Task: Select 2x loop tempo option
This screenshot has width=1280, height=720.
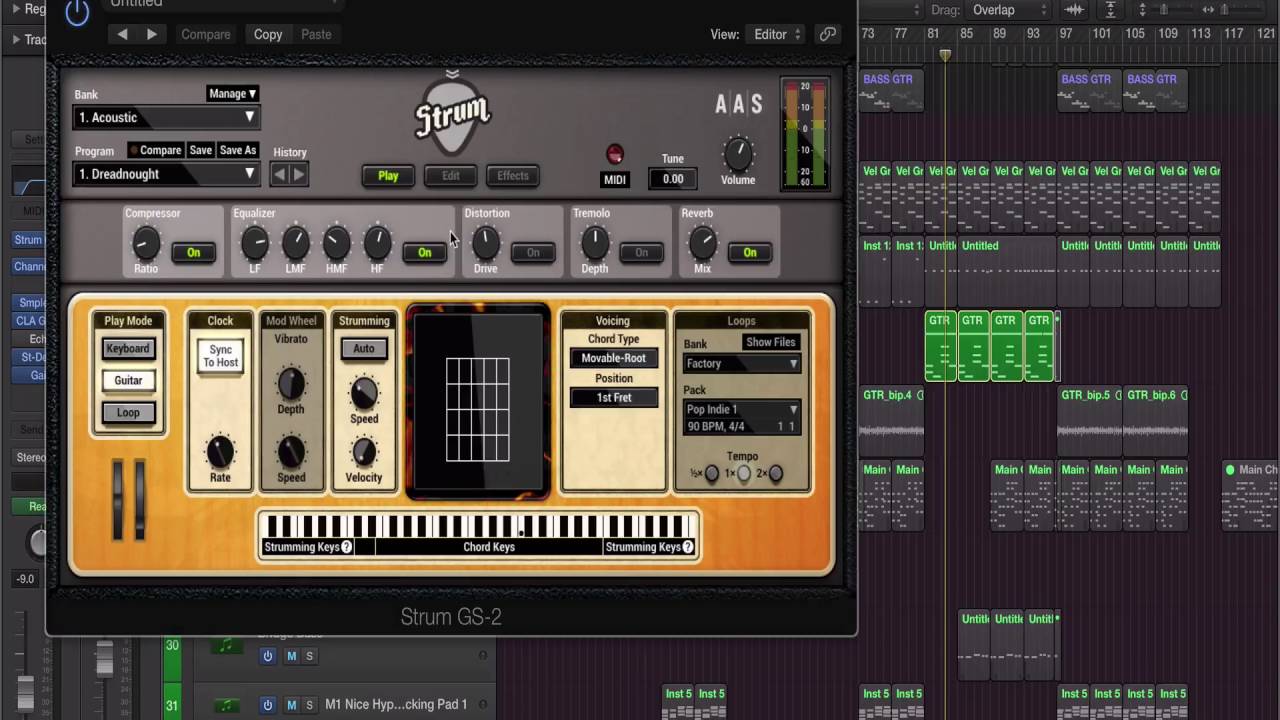Action: [775, 474]
